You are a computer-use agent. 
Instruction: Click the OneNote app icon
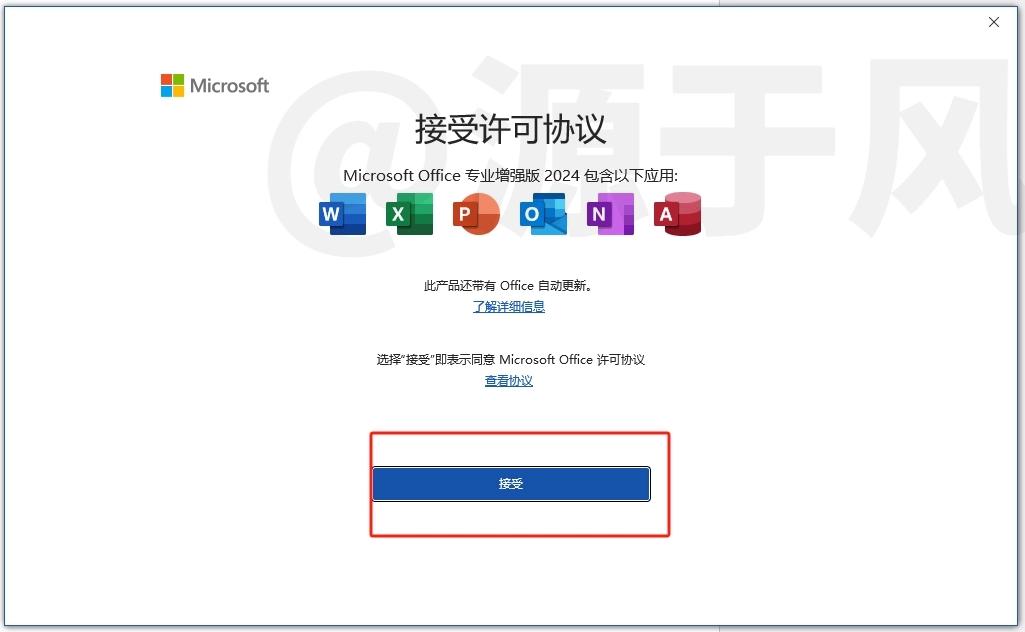(x=610, y=214)
